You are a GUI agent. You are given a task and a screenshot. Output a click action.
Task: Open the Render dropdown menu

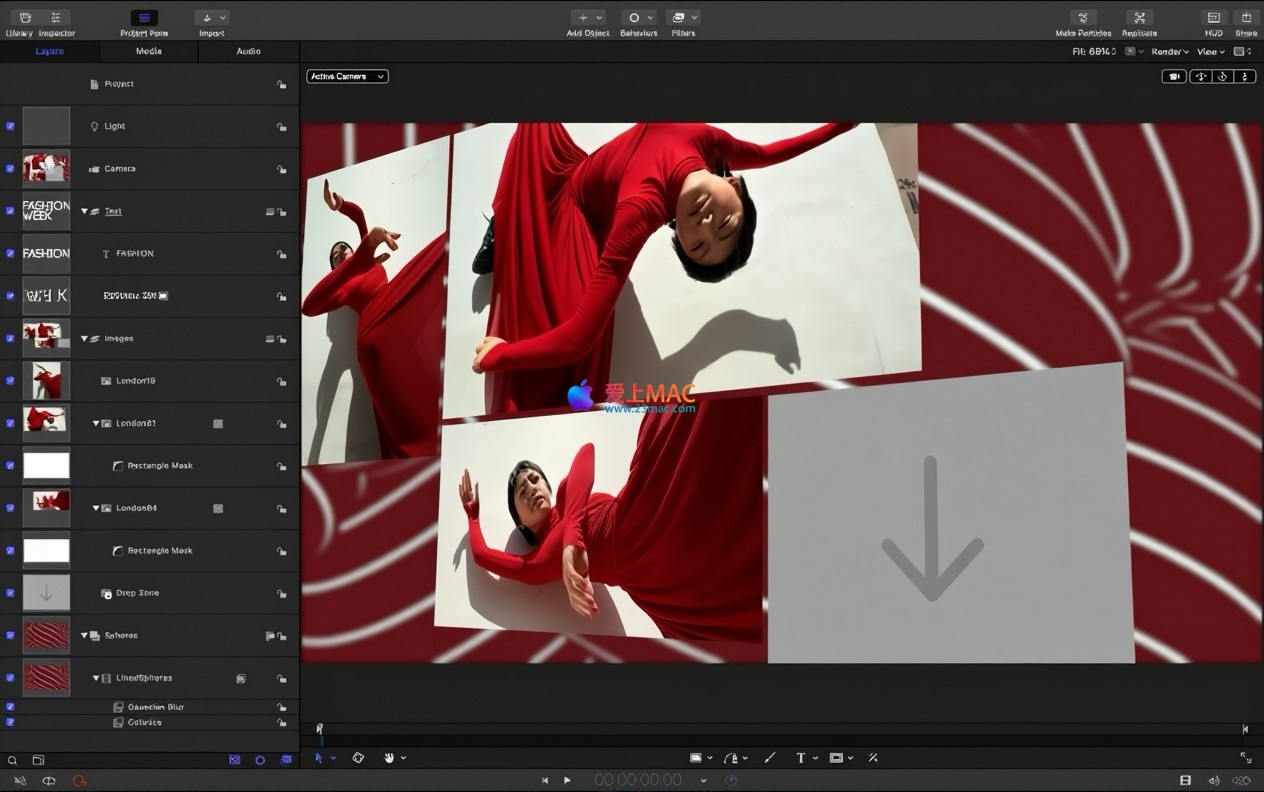1169,51
